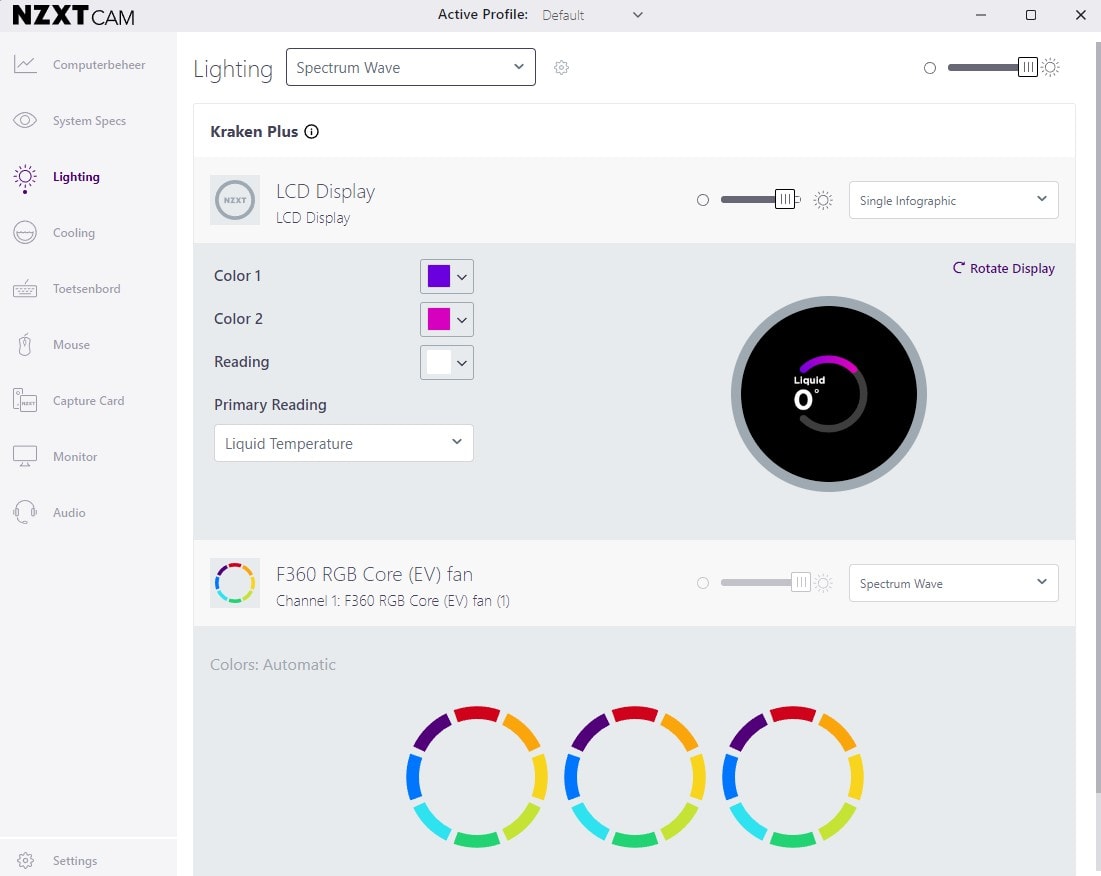This screenshot has width=1101, height=876.
Task: Click the circular LCD preview showing Liquid 0°
Action: (x=829, y=394)
